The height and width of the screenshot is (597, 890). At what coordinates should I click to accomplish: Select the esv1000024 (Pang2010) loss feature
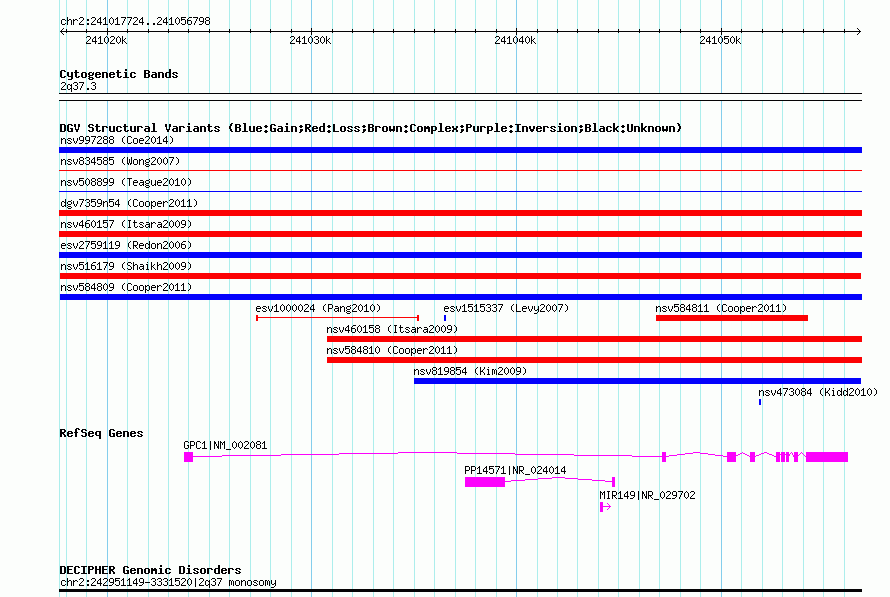pyautogui.click(x=338, y=318)
